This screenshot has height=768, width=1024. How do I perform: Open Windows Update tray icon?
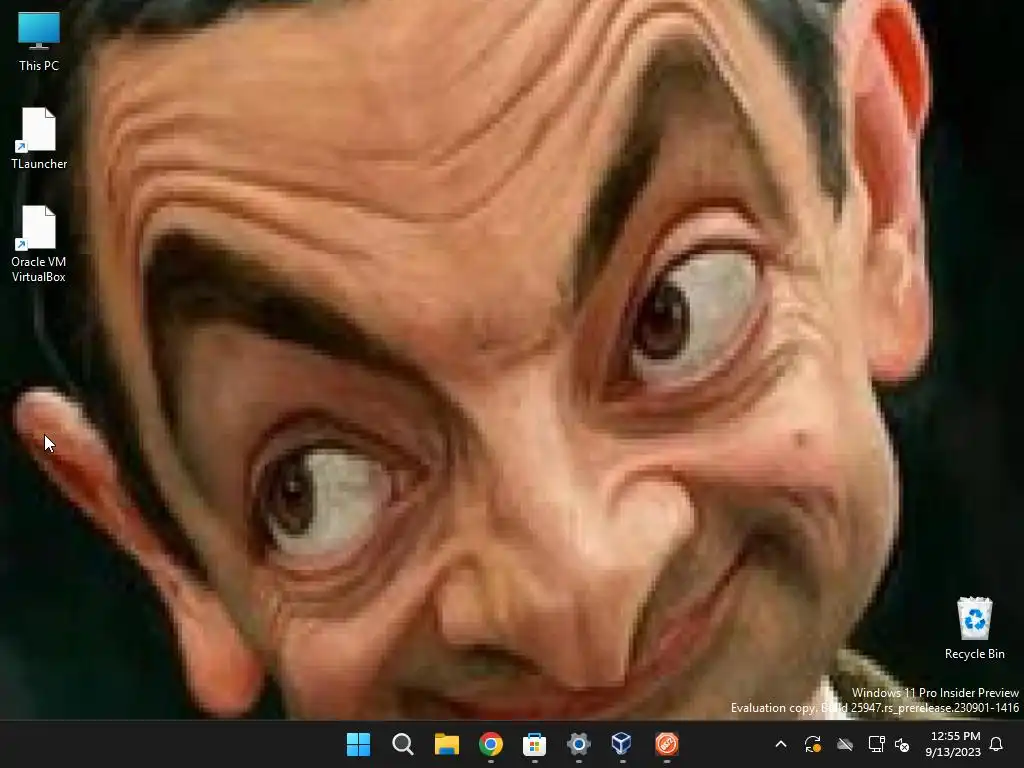point(812,744)
